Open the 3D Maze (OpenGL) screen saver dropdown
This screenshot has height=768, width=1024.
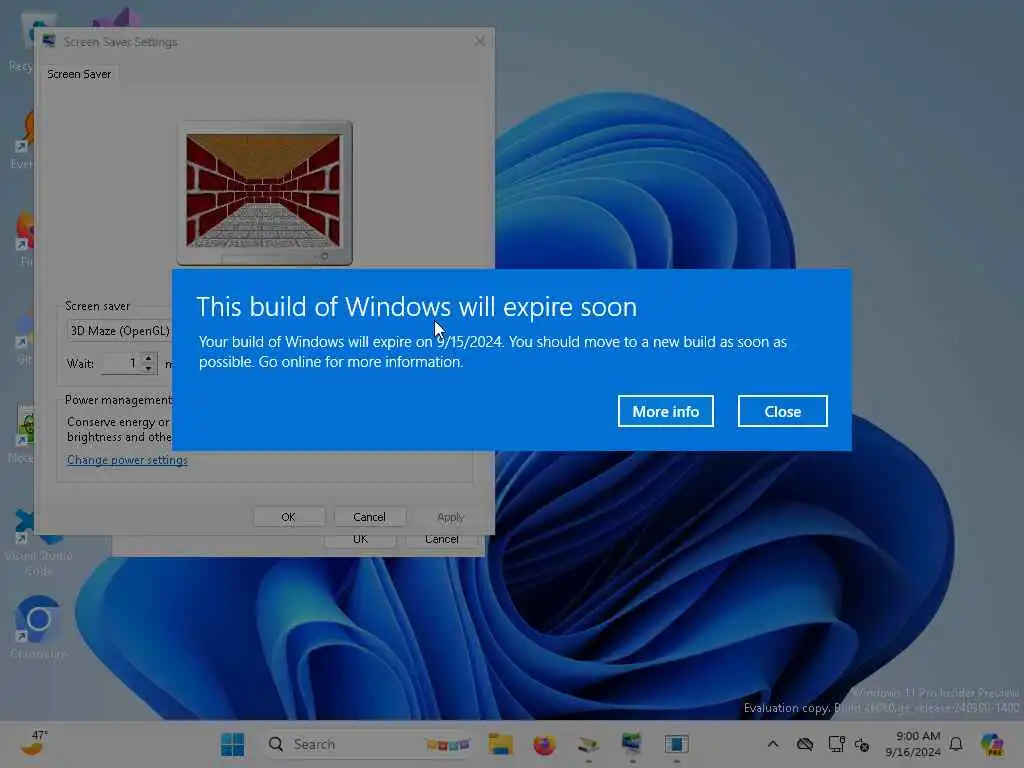click(120, 330)
